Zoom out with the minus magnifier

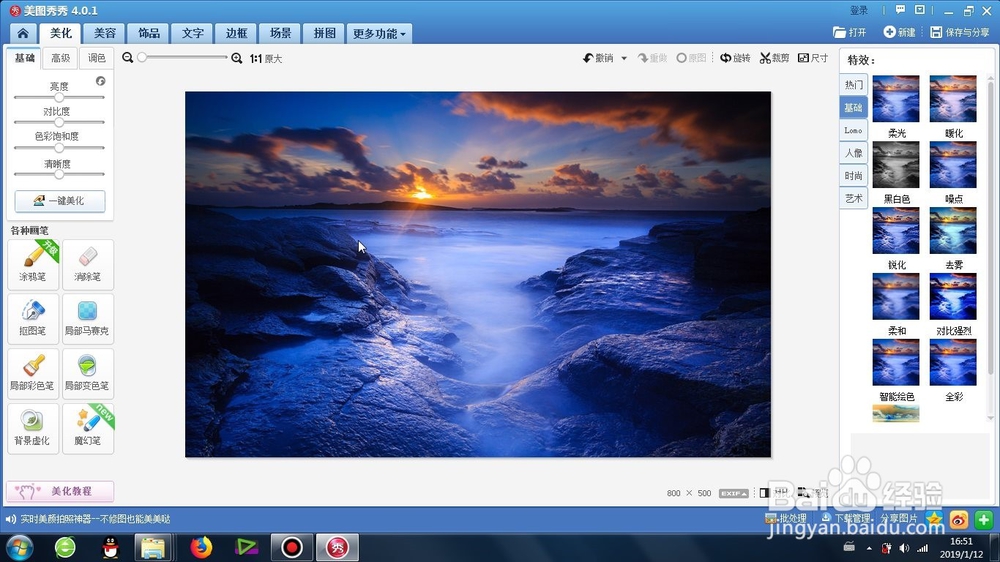tap(128, 58)
